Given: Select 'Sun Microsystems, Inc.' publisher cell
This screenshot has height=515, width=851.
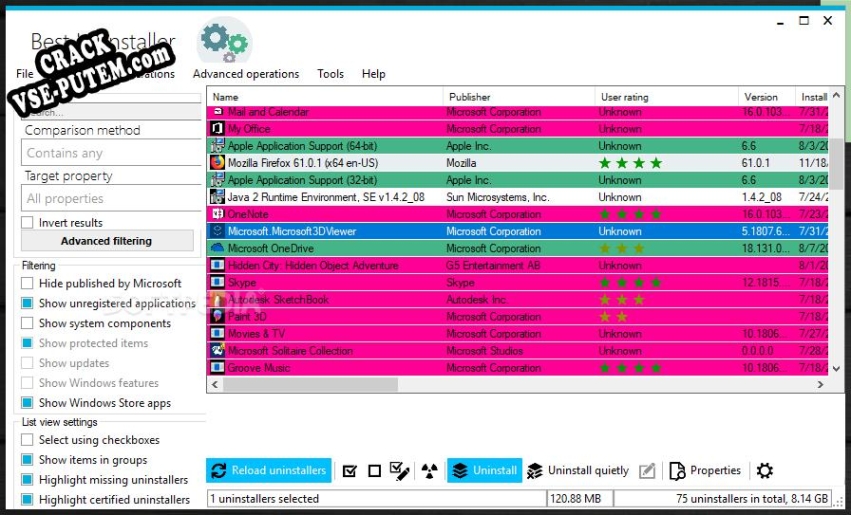Looking at the screenshot, I should point(498,197).
